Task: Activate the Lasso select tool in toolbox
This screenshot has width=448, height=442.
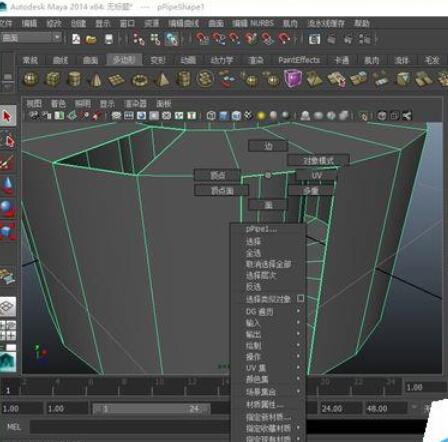Action: [x=8, y=140]
